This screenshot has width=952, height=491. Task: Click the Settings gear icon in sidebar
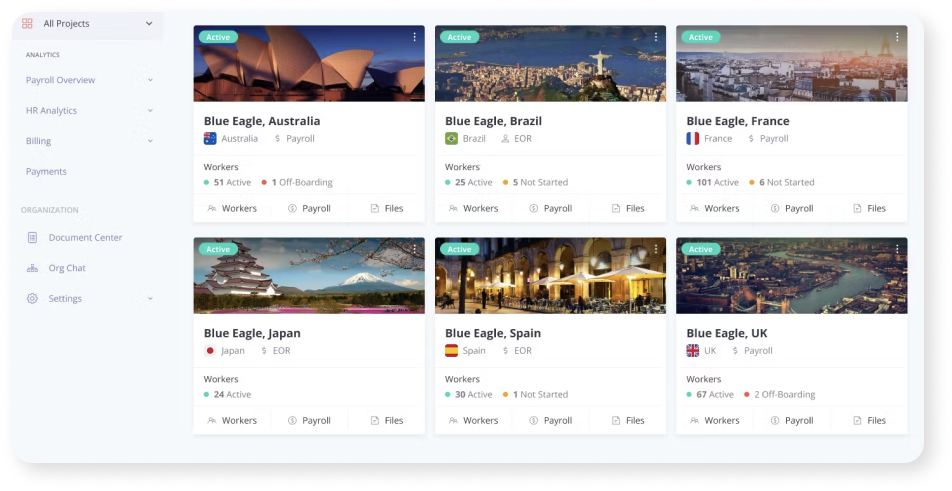(32, 299)
